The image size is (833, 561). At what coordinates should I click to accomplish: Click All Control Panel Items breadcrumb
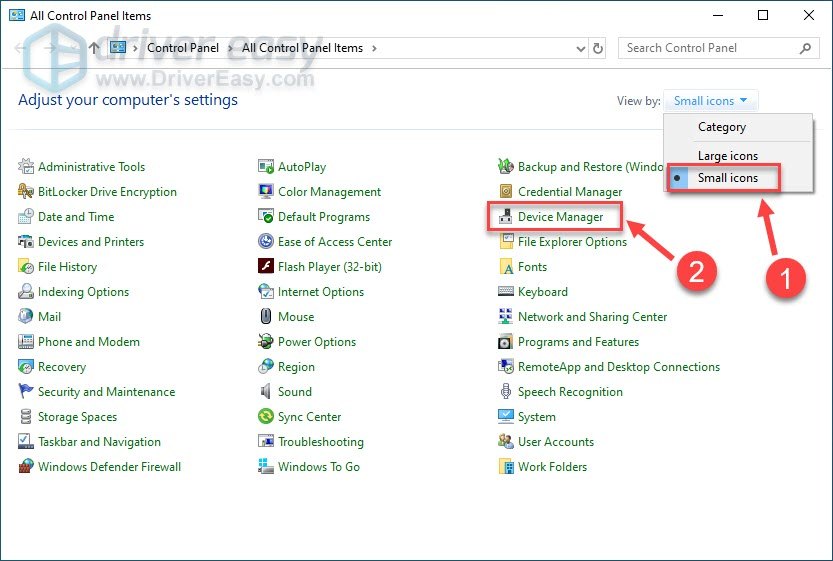pyautogui.click(x=302, y=48)
